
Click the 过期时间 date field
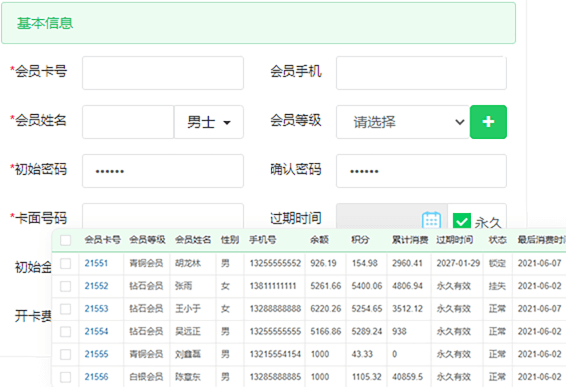point(392,216)
